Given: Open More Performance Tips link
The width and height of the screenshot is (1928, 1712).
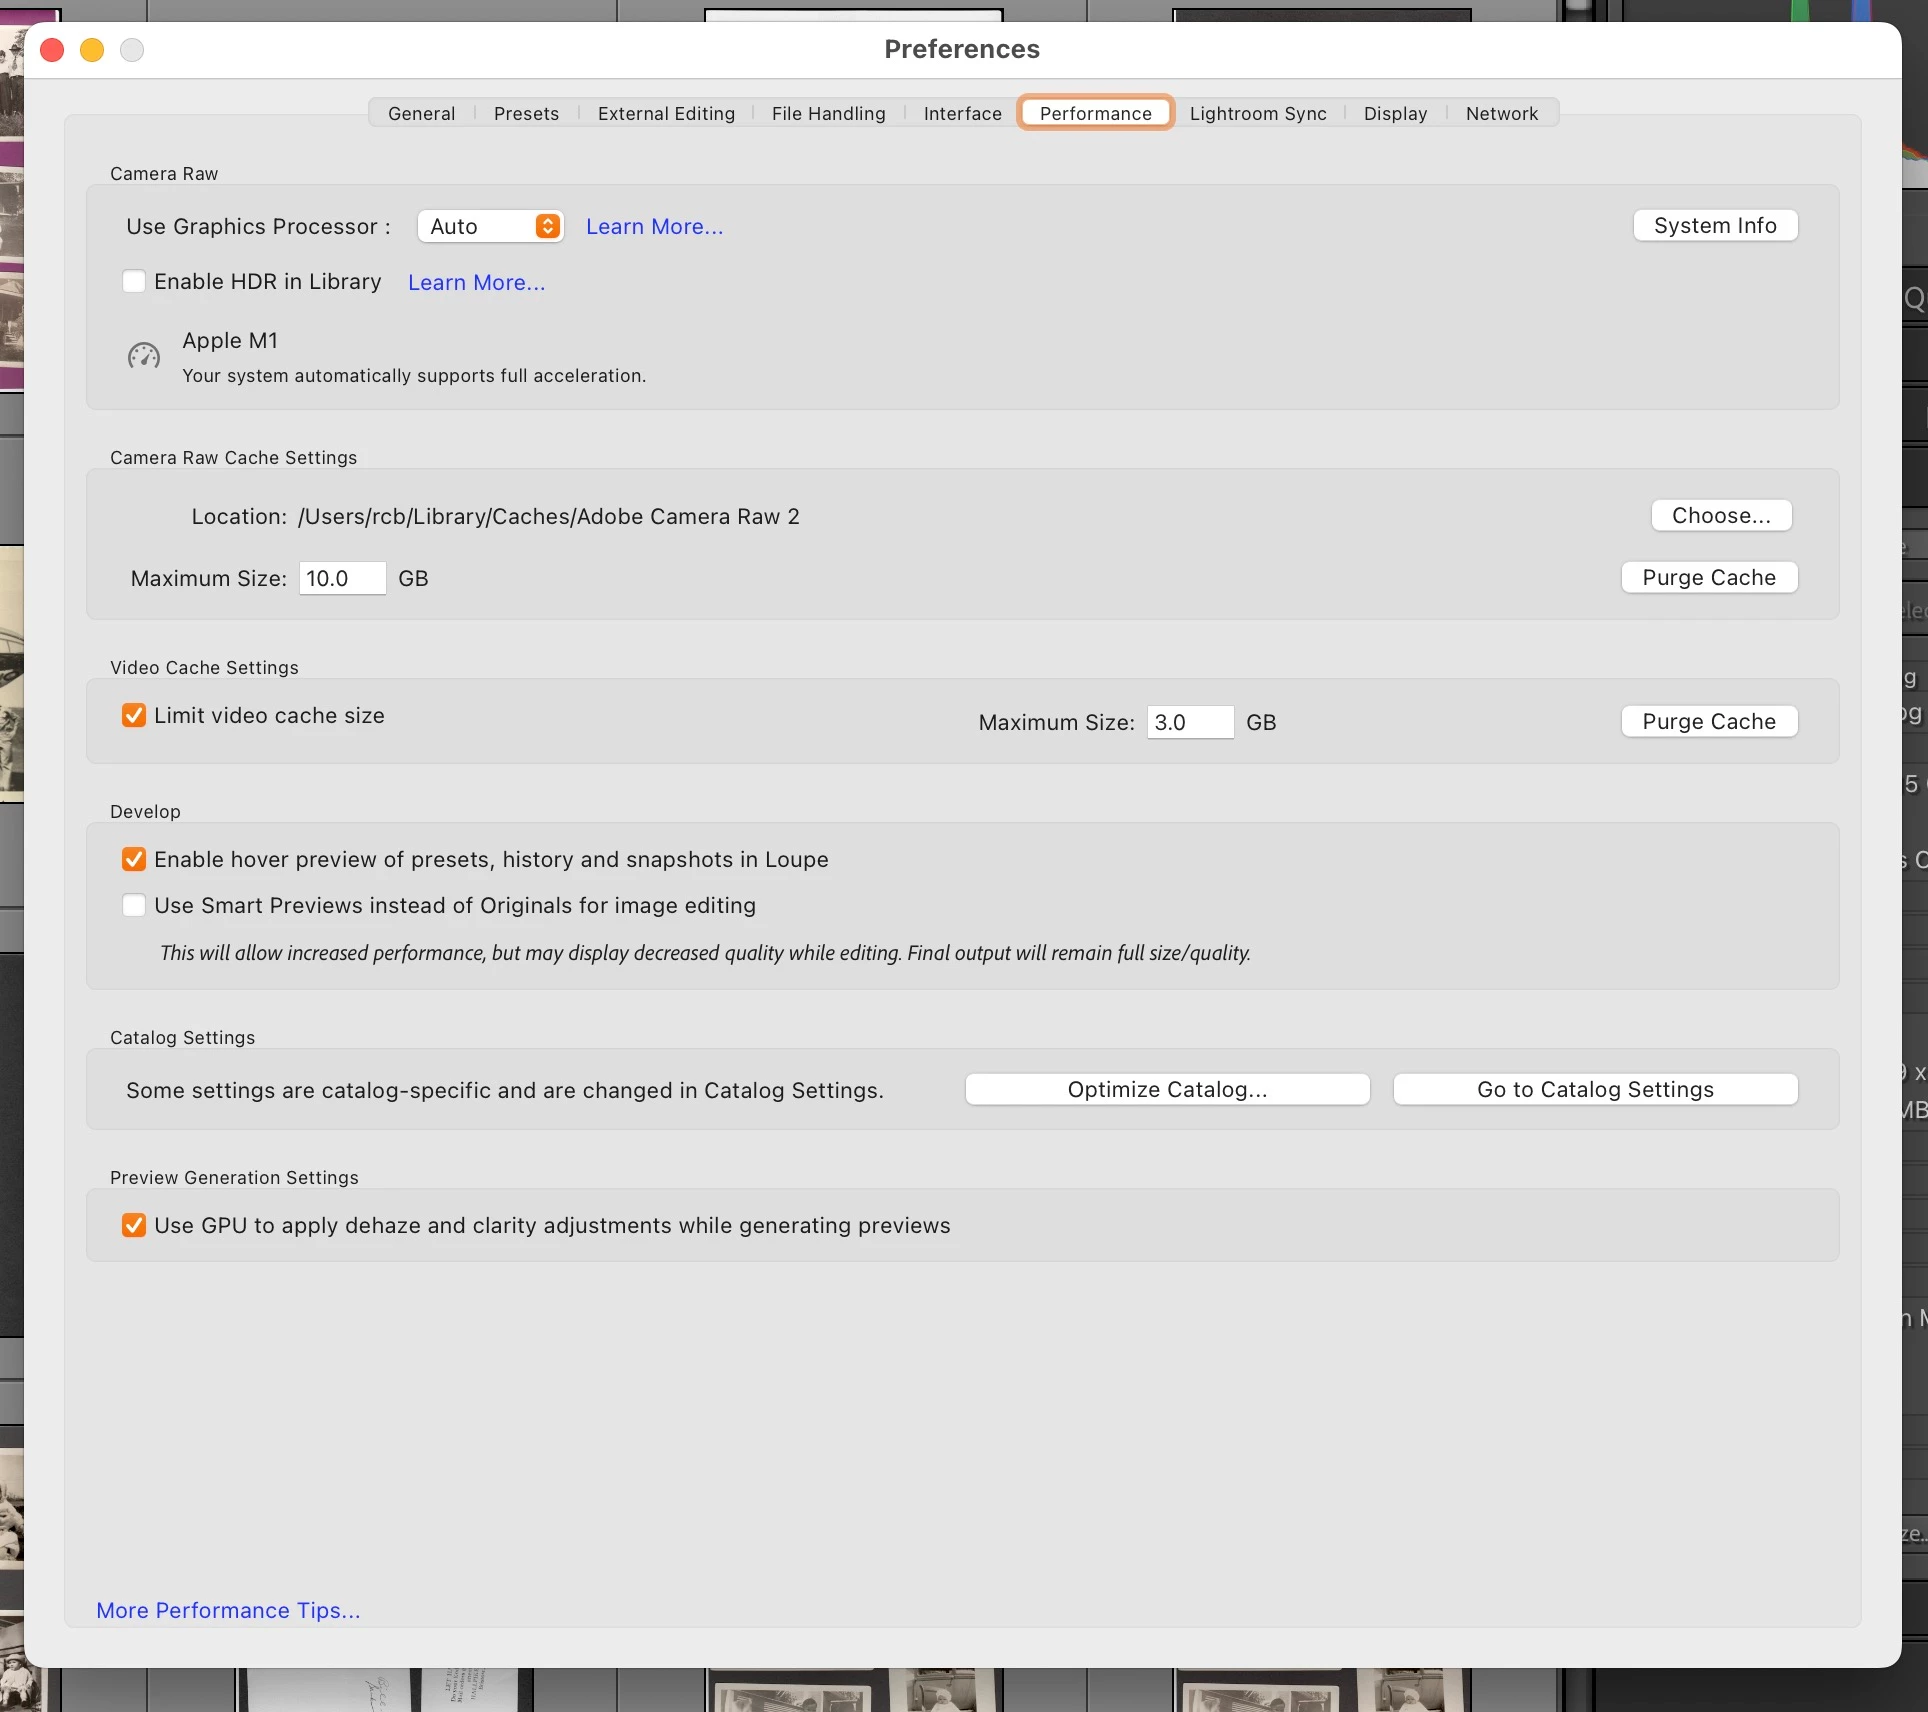Looking at the screenshot, I should pos(228,1611).
